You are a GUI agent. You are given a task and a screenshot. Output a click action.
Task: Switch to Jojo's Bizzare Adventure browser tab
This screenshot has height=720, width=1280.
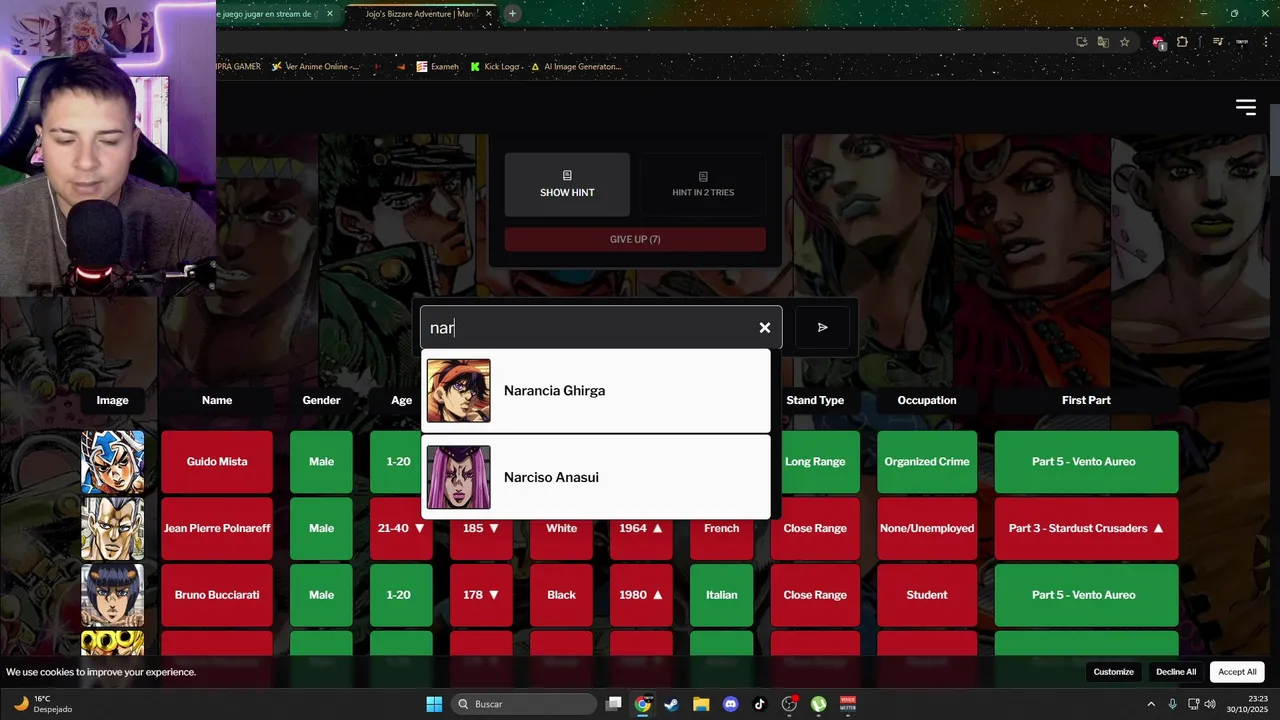click(x=420, y=14)
